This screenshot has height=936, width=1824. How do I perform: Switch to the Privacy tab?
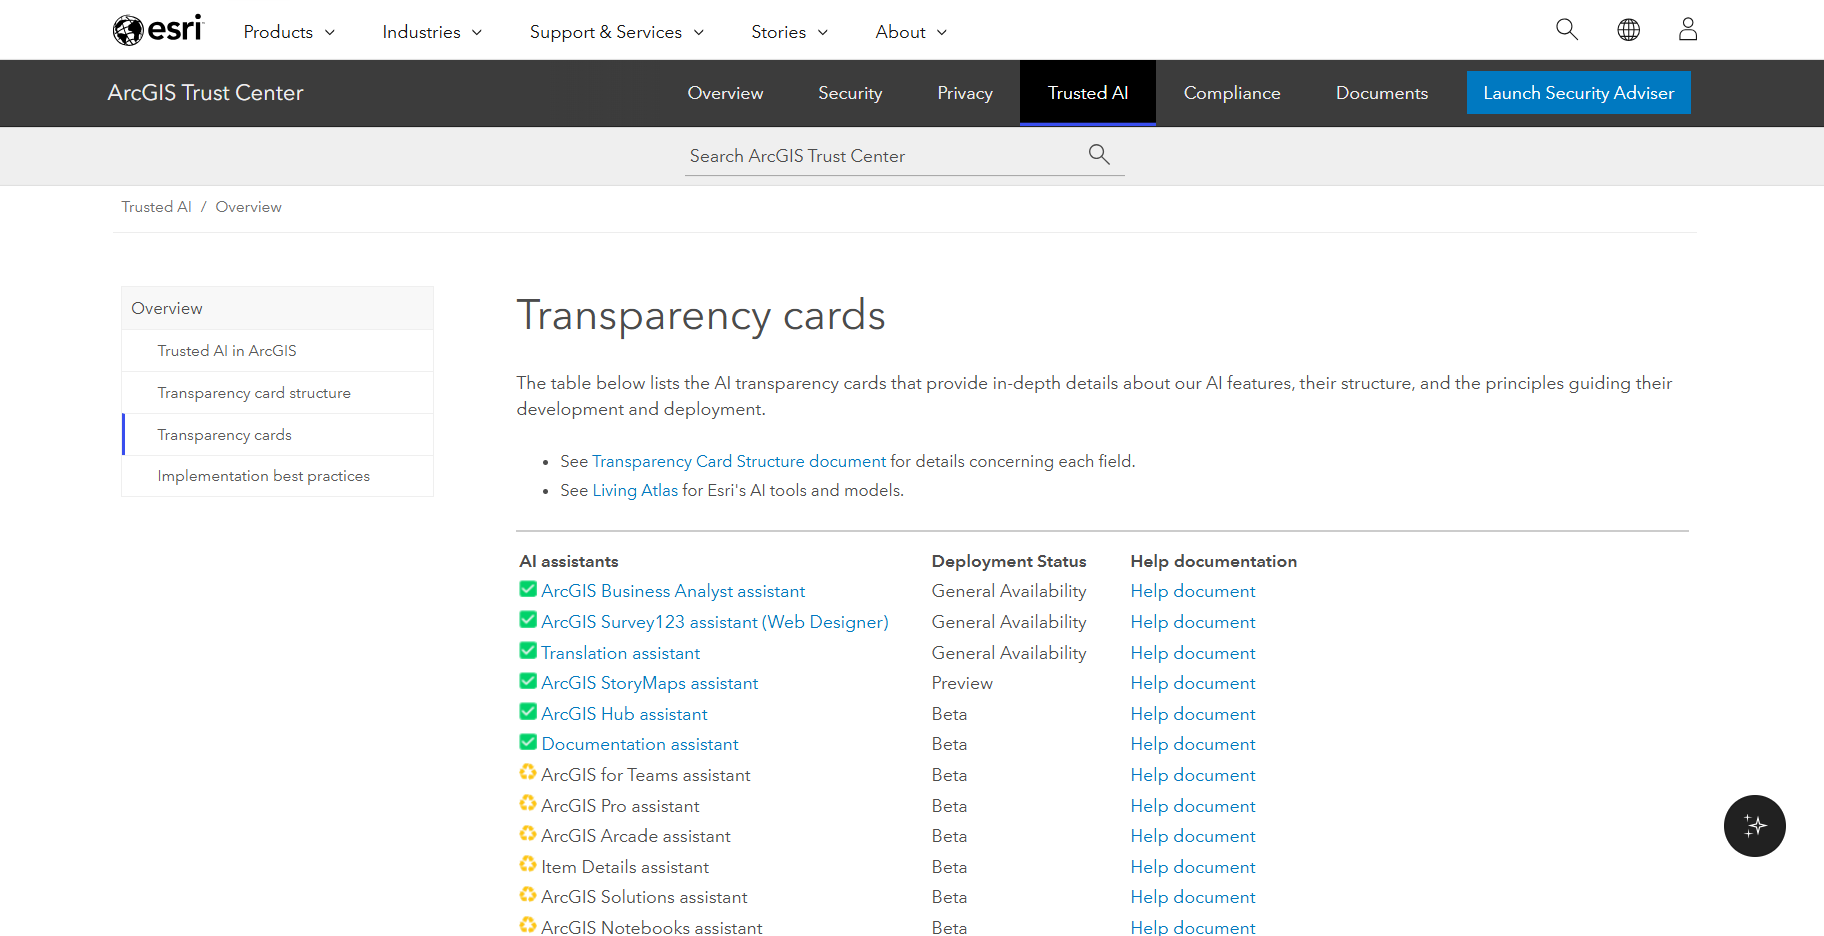click(x=965, y=93)
